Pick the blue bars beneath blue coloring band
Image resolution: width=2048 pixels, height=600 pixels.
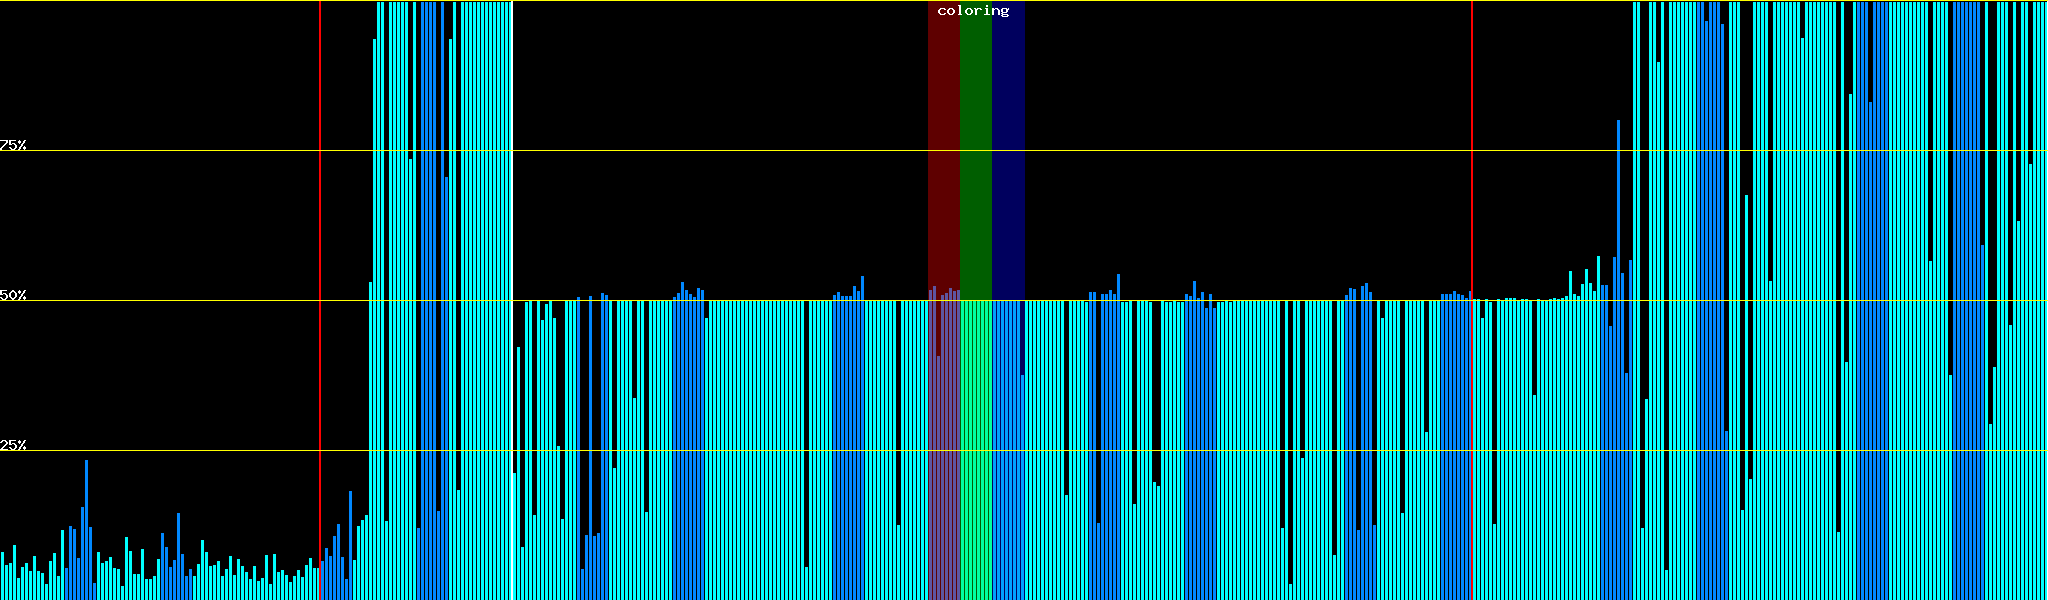tap(1008, 450)
